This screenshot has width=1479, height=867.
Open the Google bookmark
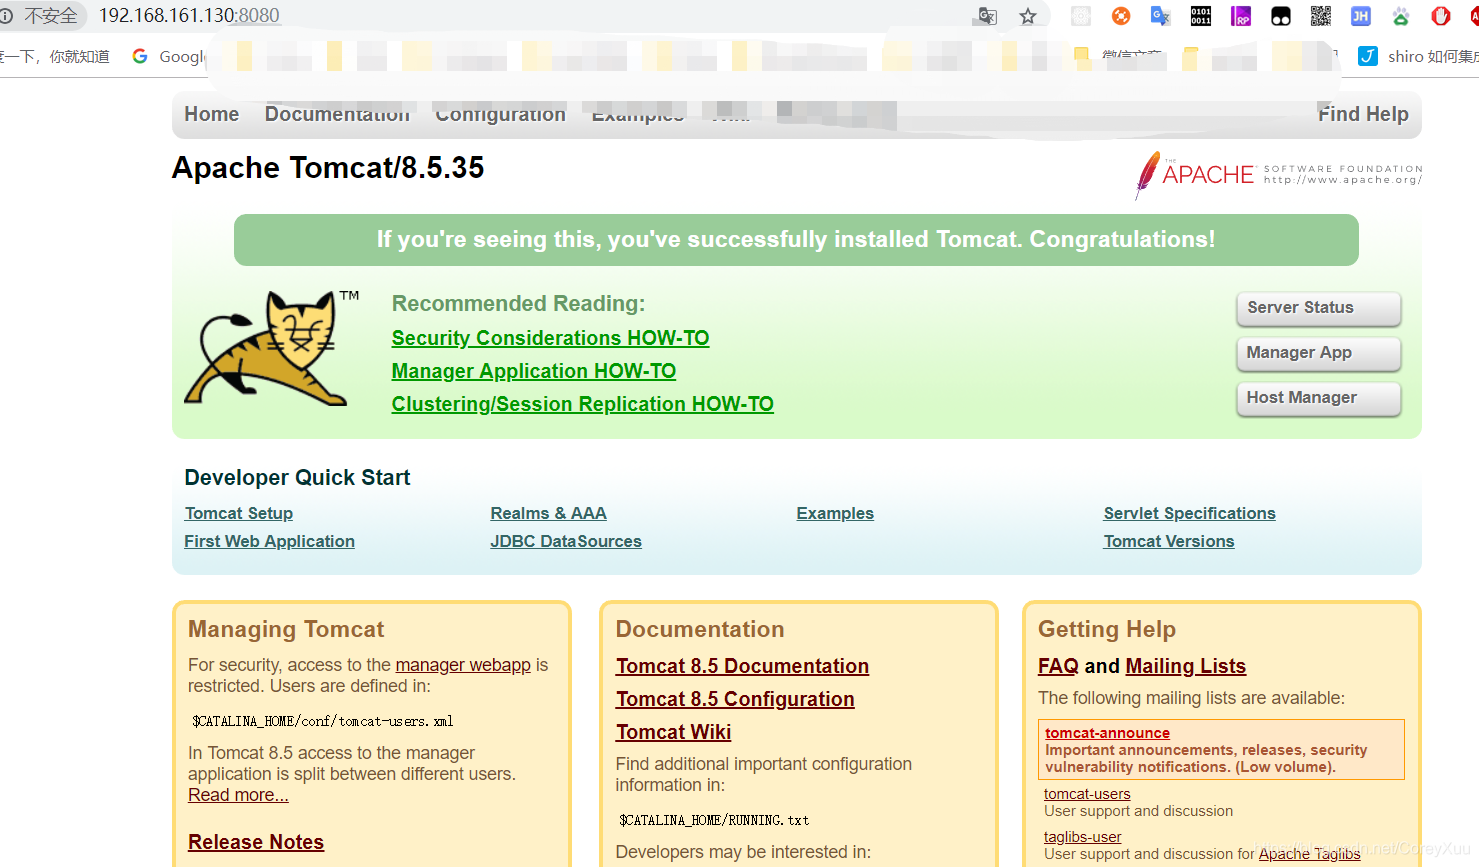click(x=168, y=56)
